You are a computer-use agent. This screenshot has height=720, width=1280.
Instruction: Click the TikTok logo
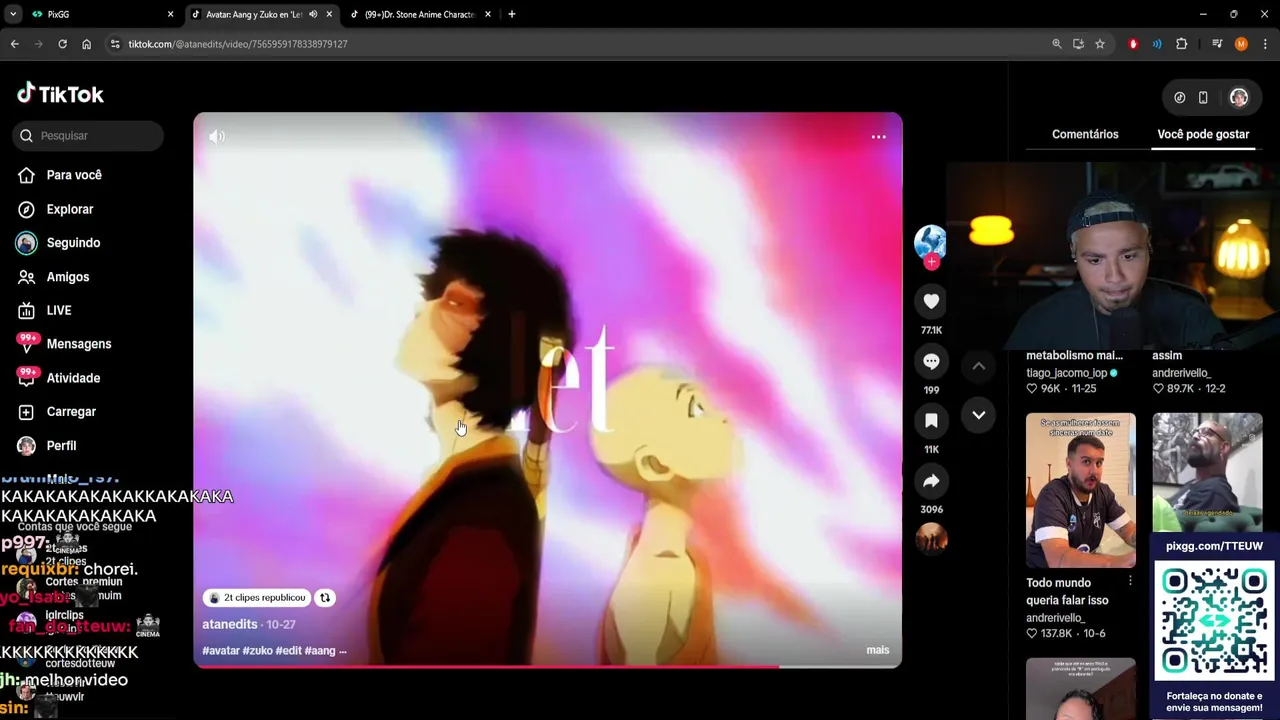(x=60, y=94)
